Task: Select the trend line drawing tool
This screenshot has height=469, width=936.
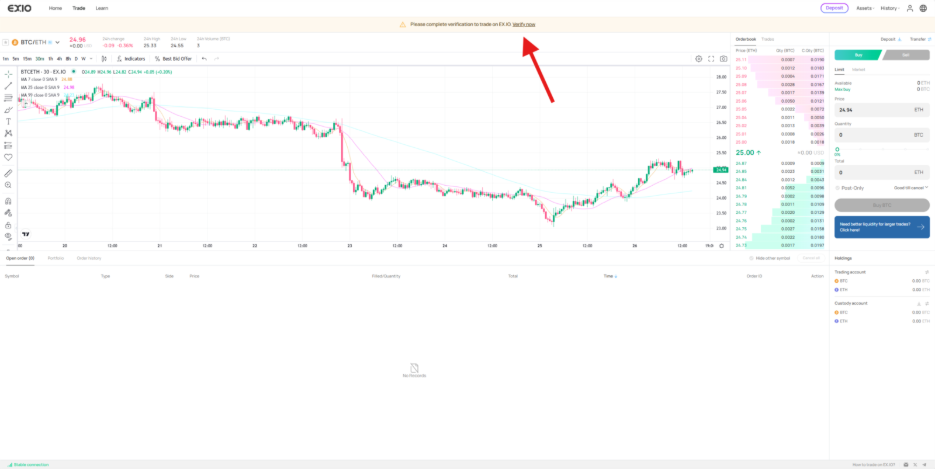Action: (8, 86)
